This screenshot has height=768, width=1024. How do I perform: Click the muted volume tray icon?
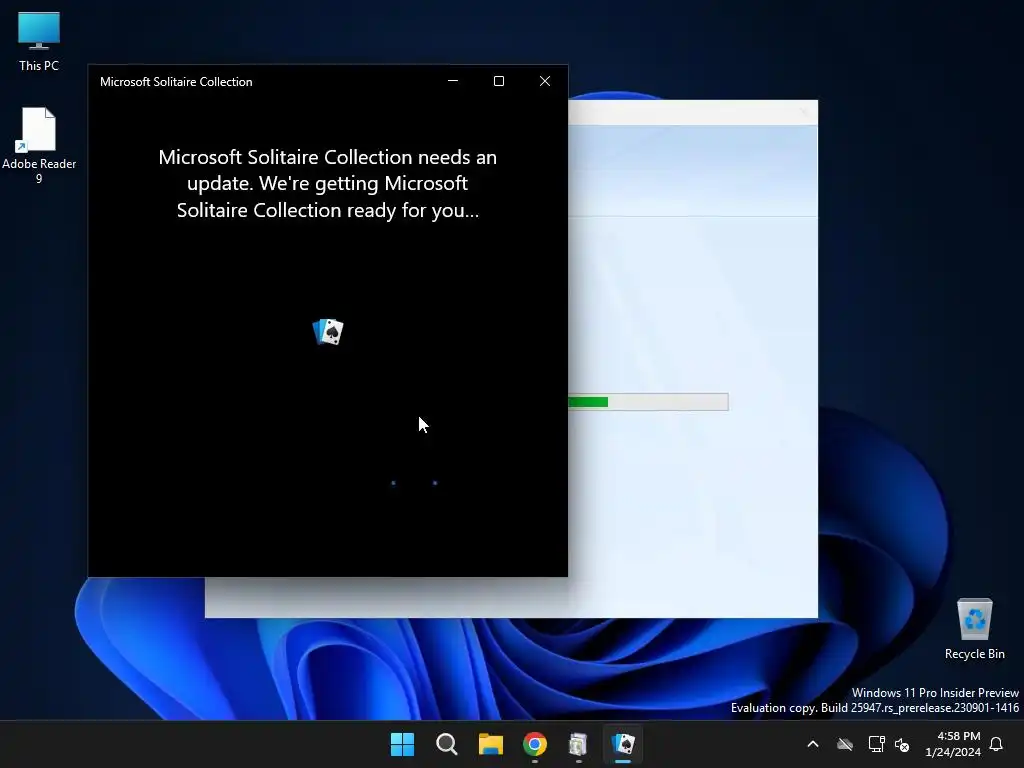[x=902, y=744]
